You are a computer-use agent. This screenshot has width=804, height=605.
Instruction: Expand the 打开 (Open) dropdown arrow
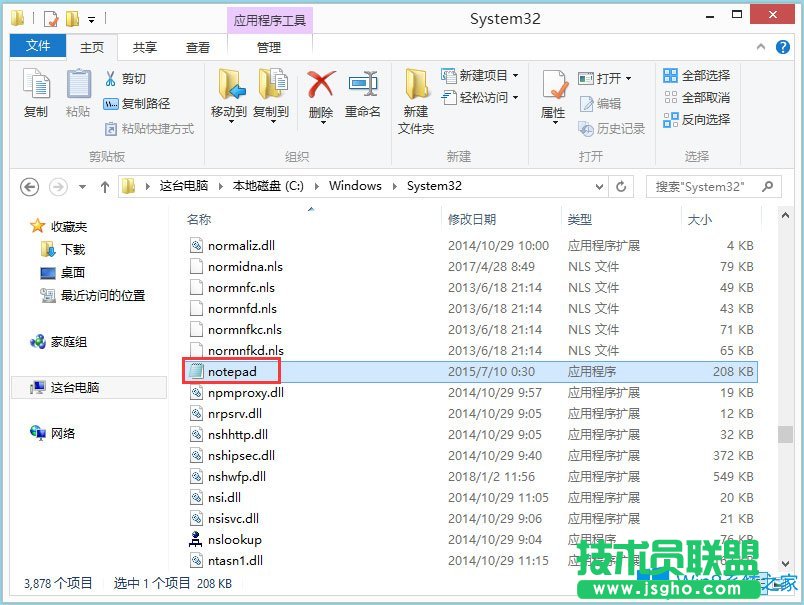point(628,76)
